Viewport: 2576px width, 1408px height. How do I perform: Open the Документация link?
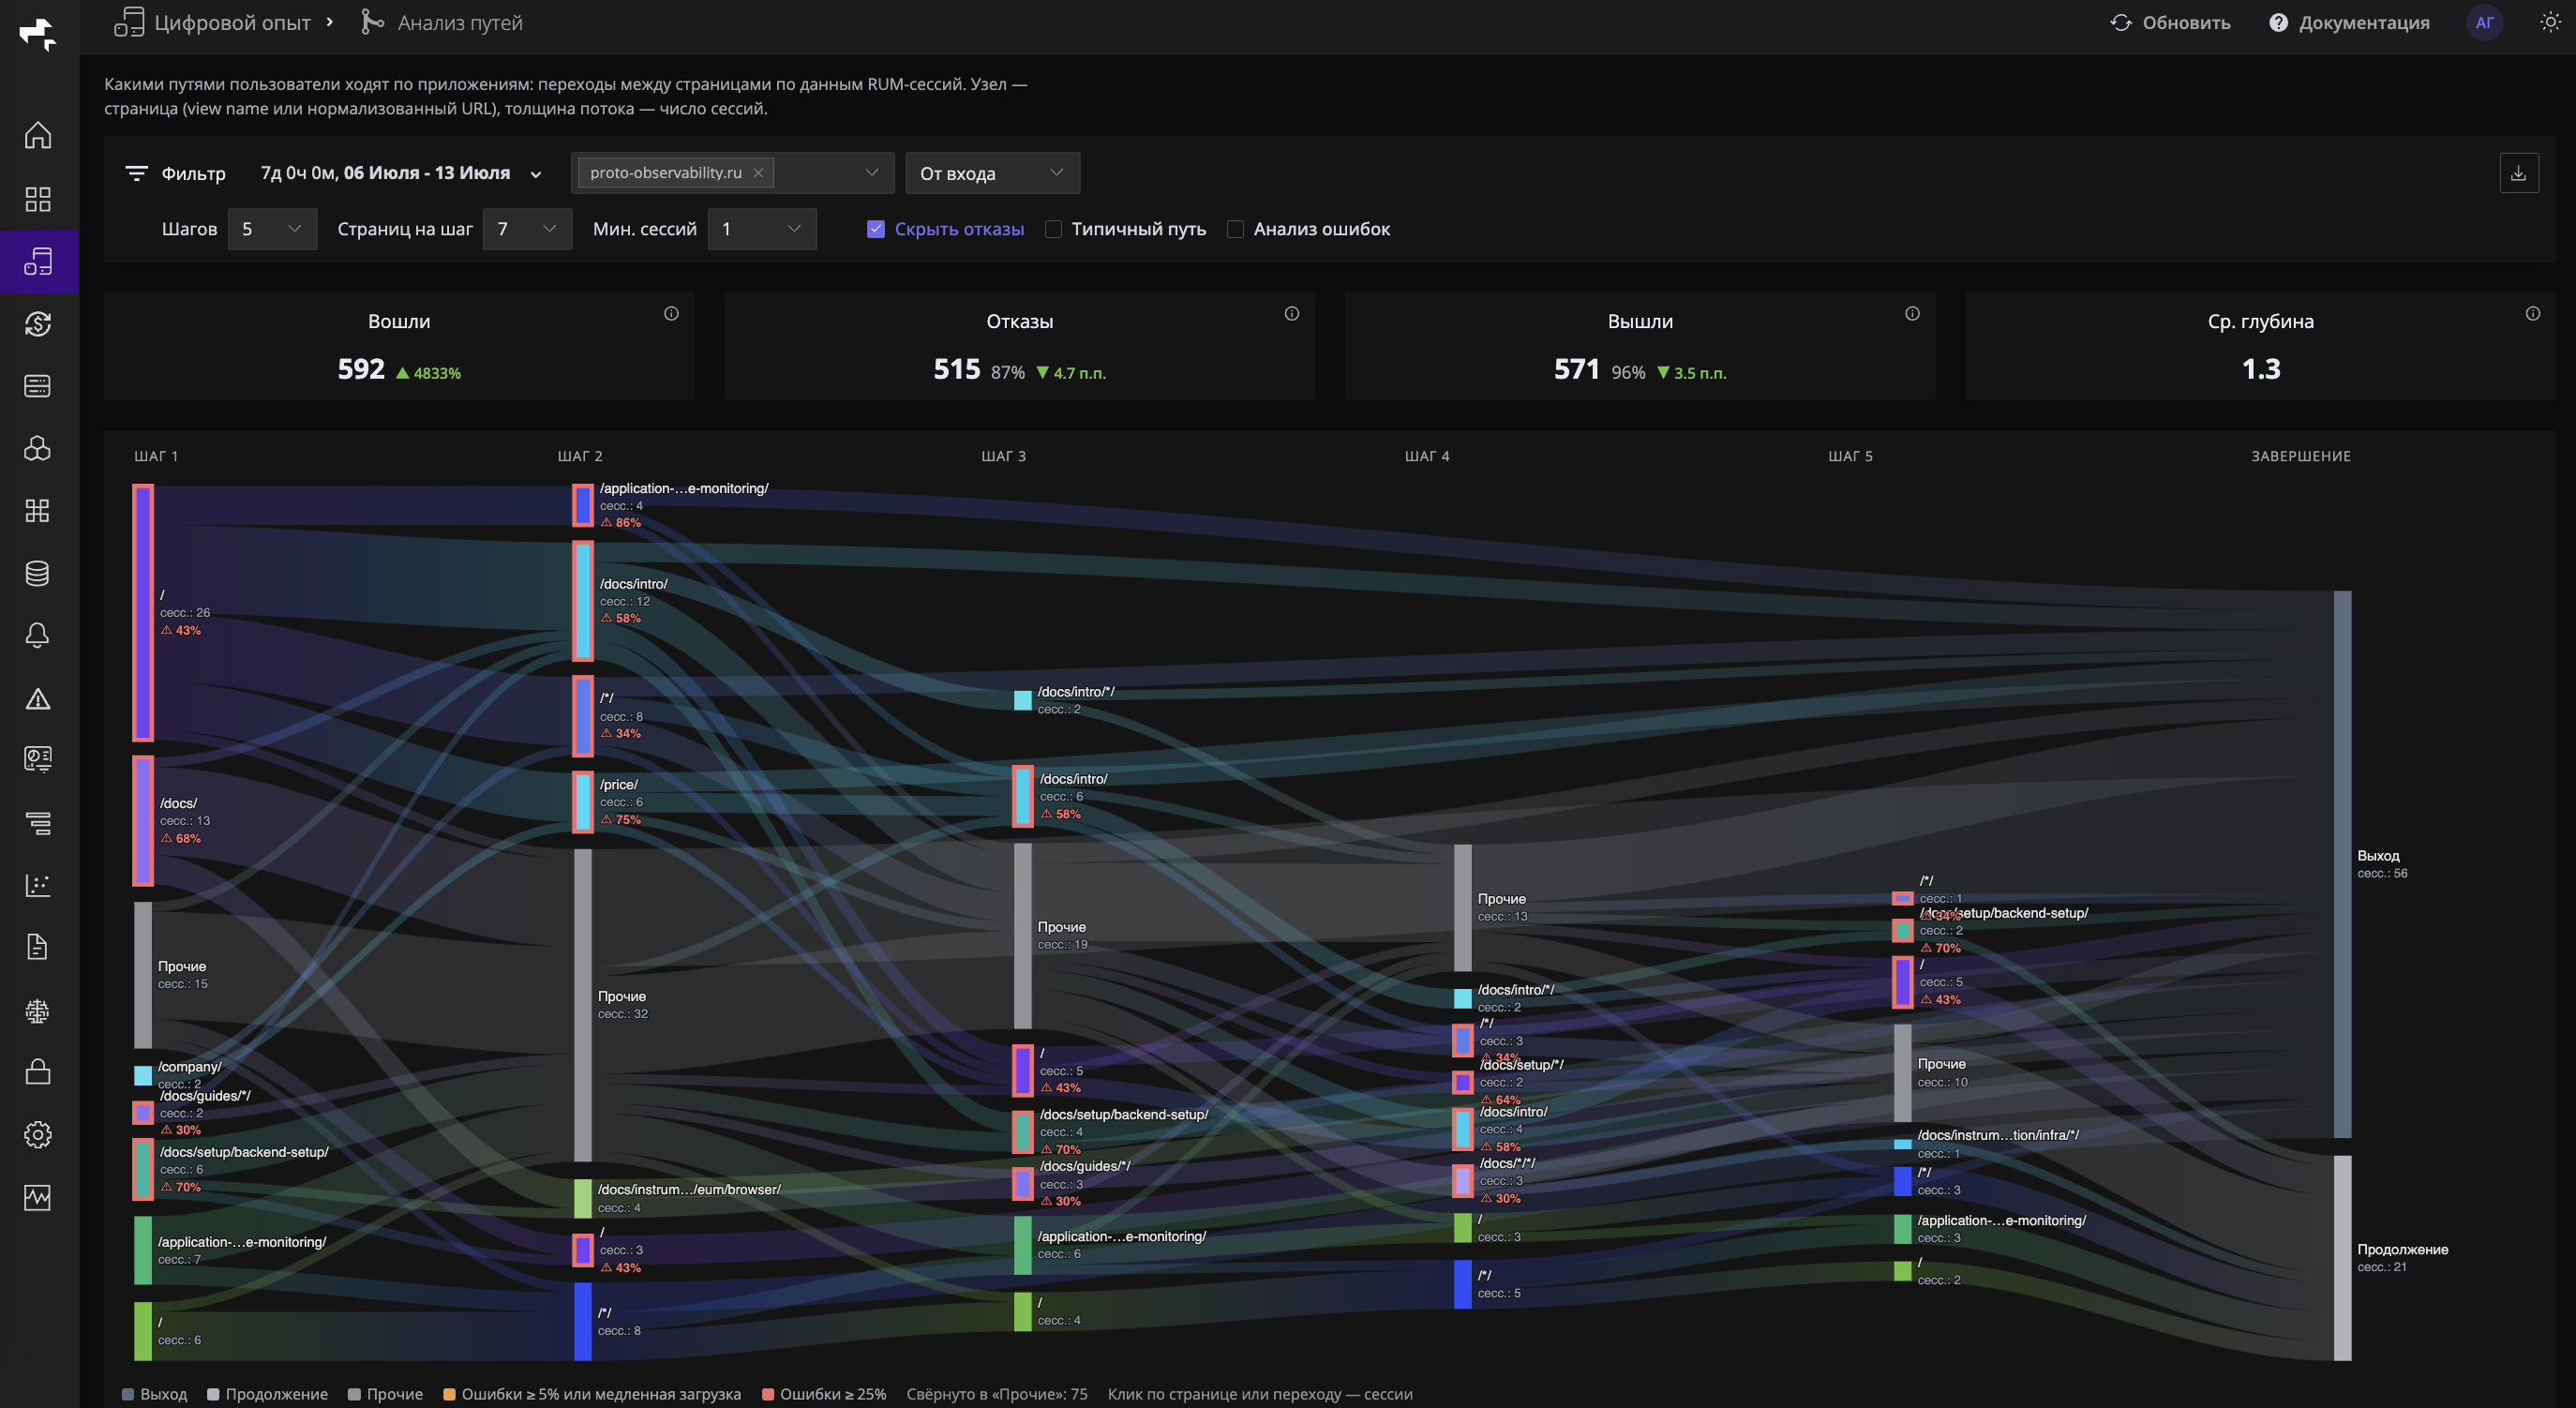2348,22
